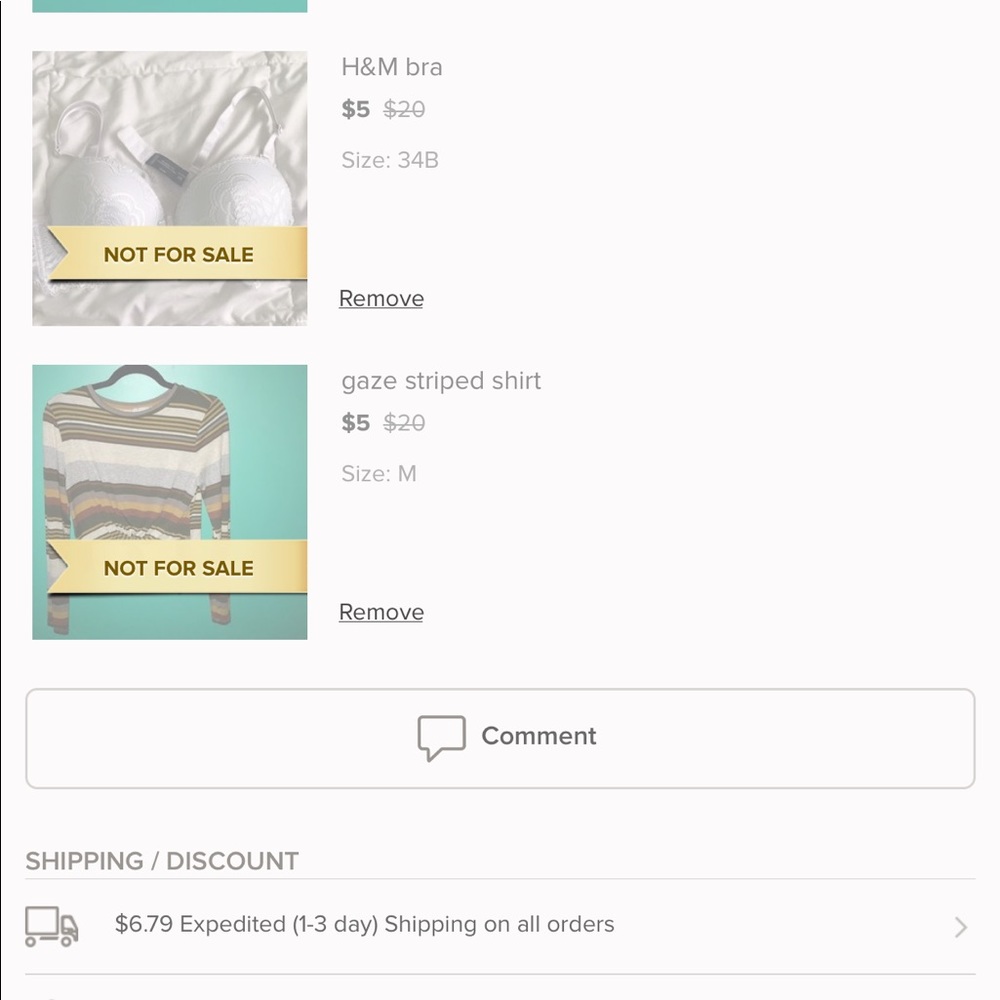Click the $5 price of striped shirt
The image size is (1000, 1000).
pos(355,423)
